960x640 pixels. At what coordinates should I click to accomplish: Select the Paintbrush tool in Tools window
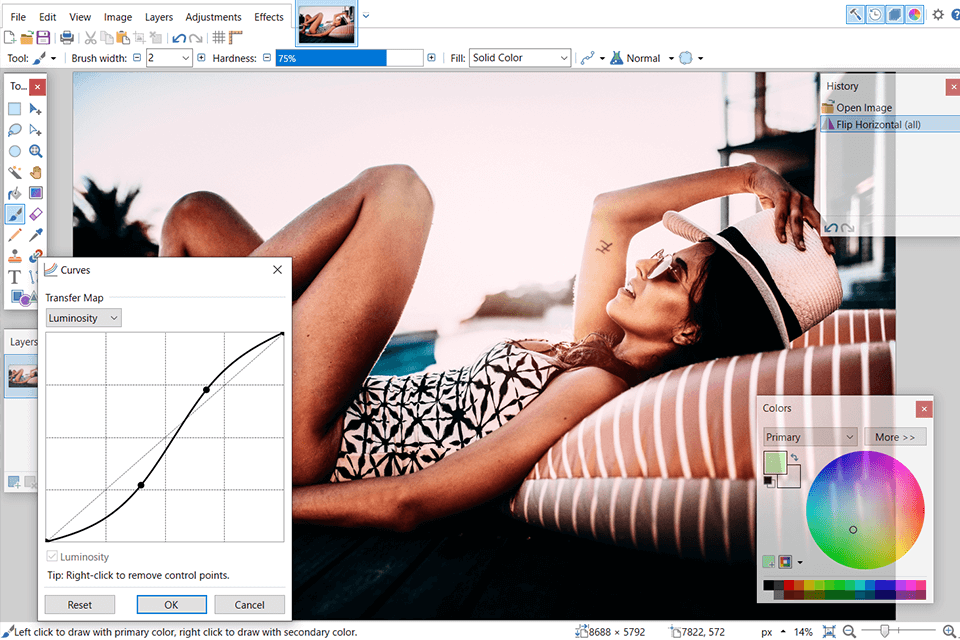15,214
